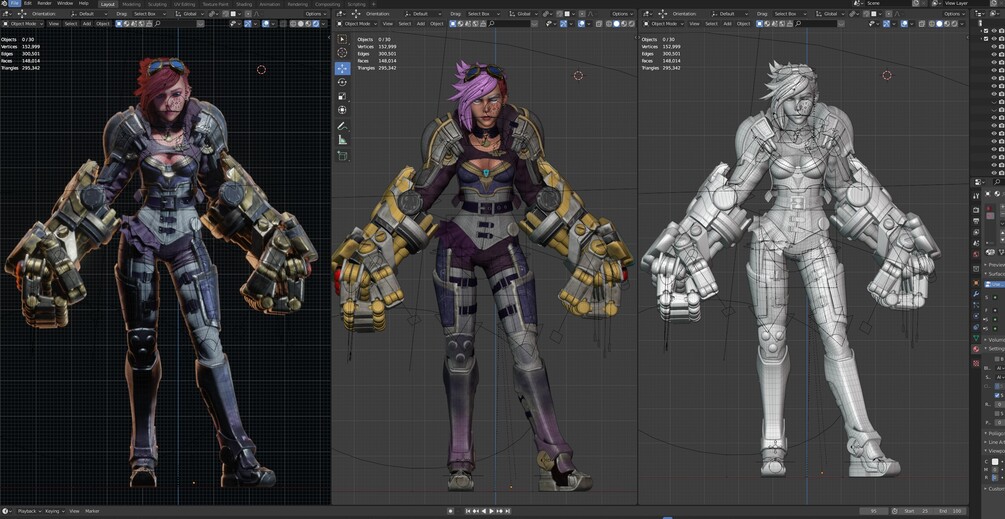Click the End frame field showing 100
Screen dimensions: 1005x519
(x=951, y=511)
